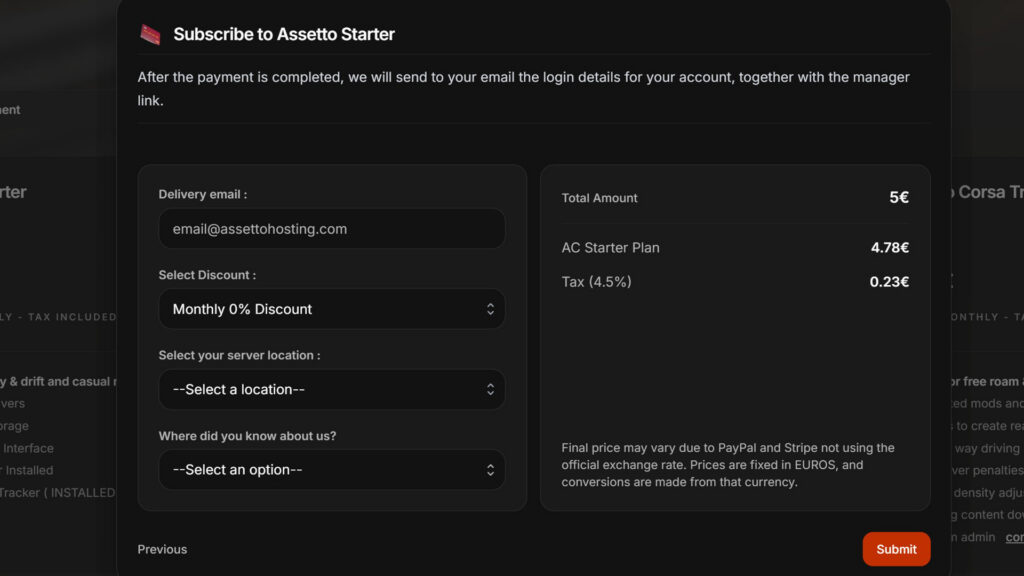Image resolution: width=1024 pixels, height=576 pixels.
Task: Click the "Subscribe to Assetto Starter" title
Action: click(285, 33)
